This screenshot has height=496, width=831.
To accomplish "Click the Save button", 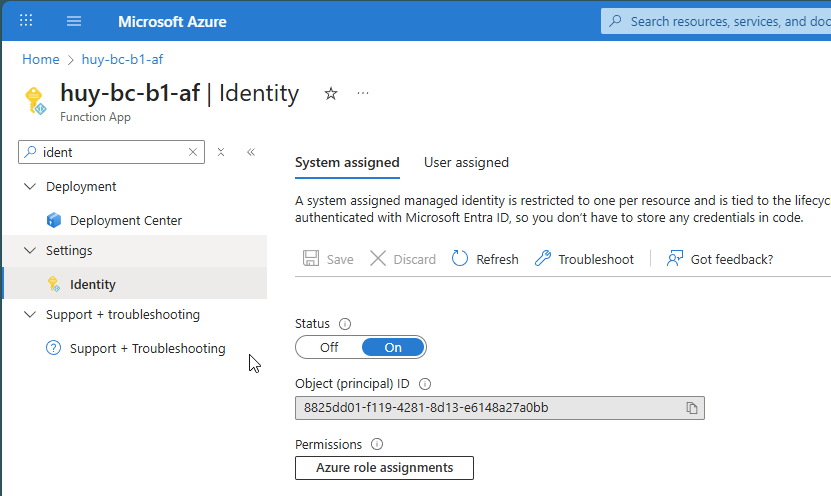I will [x=328, y=259].
